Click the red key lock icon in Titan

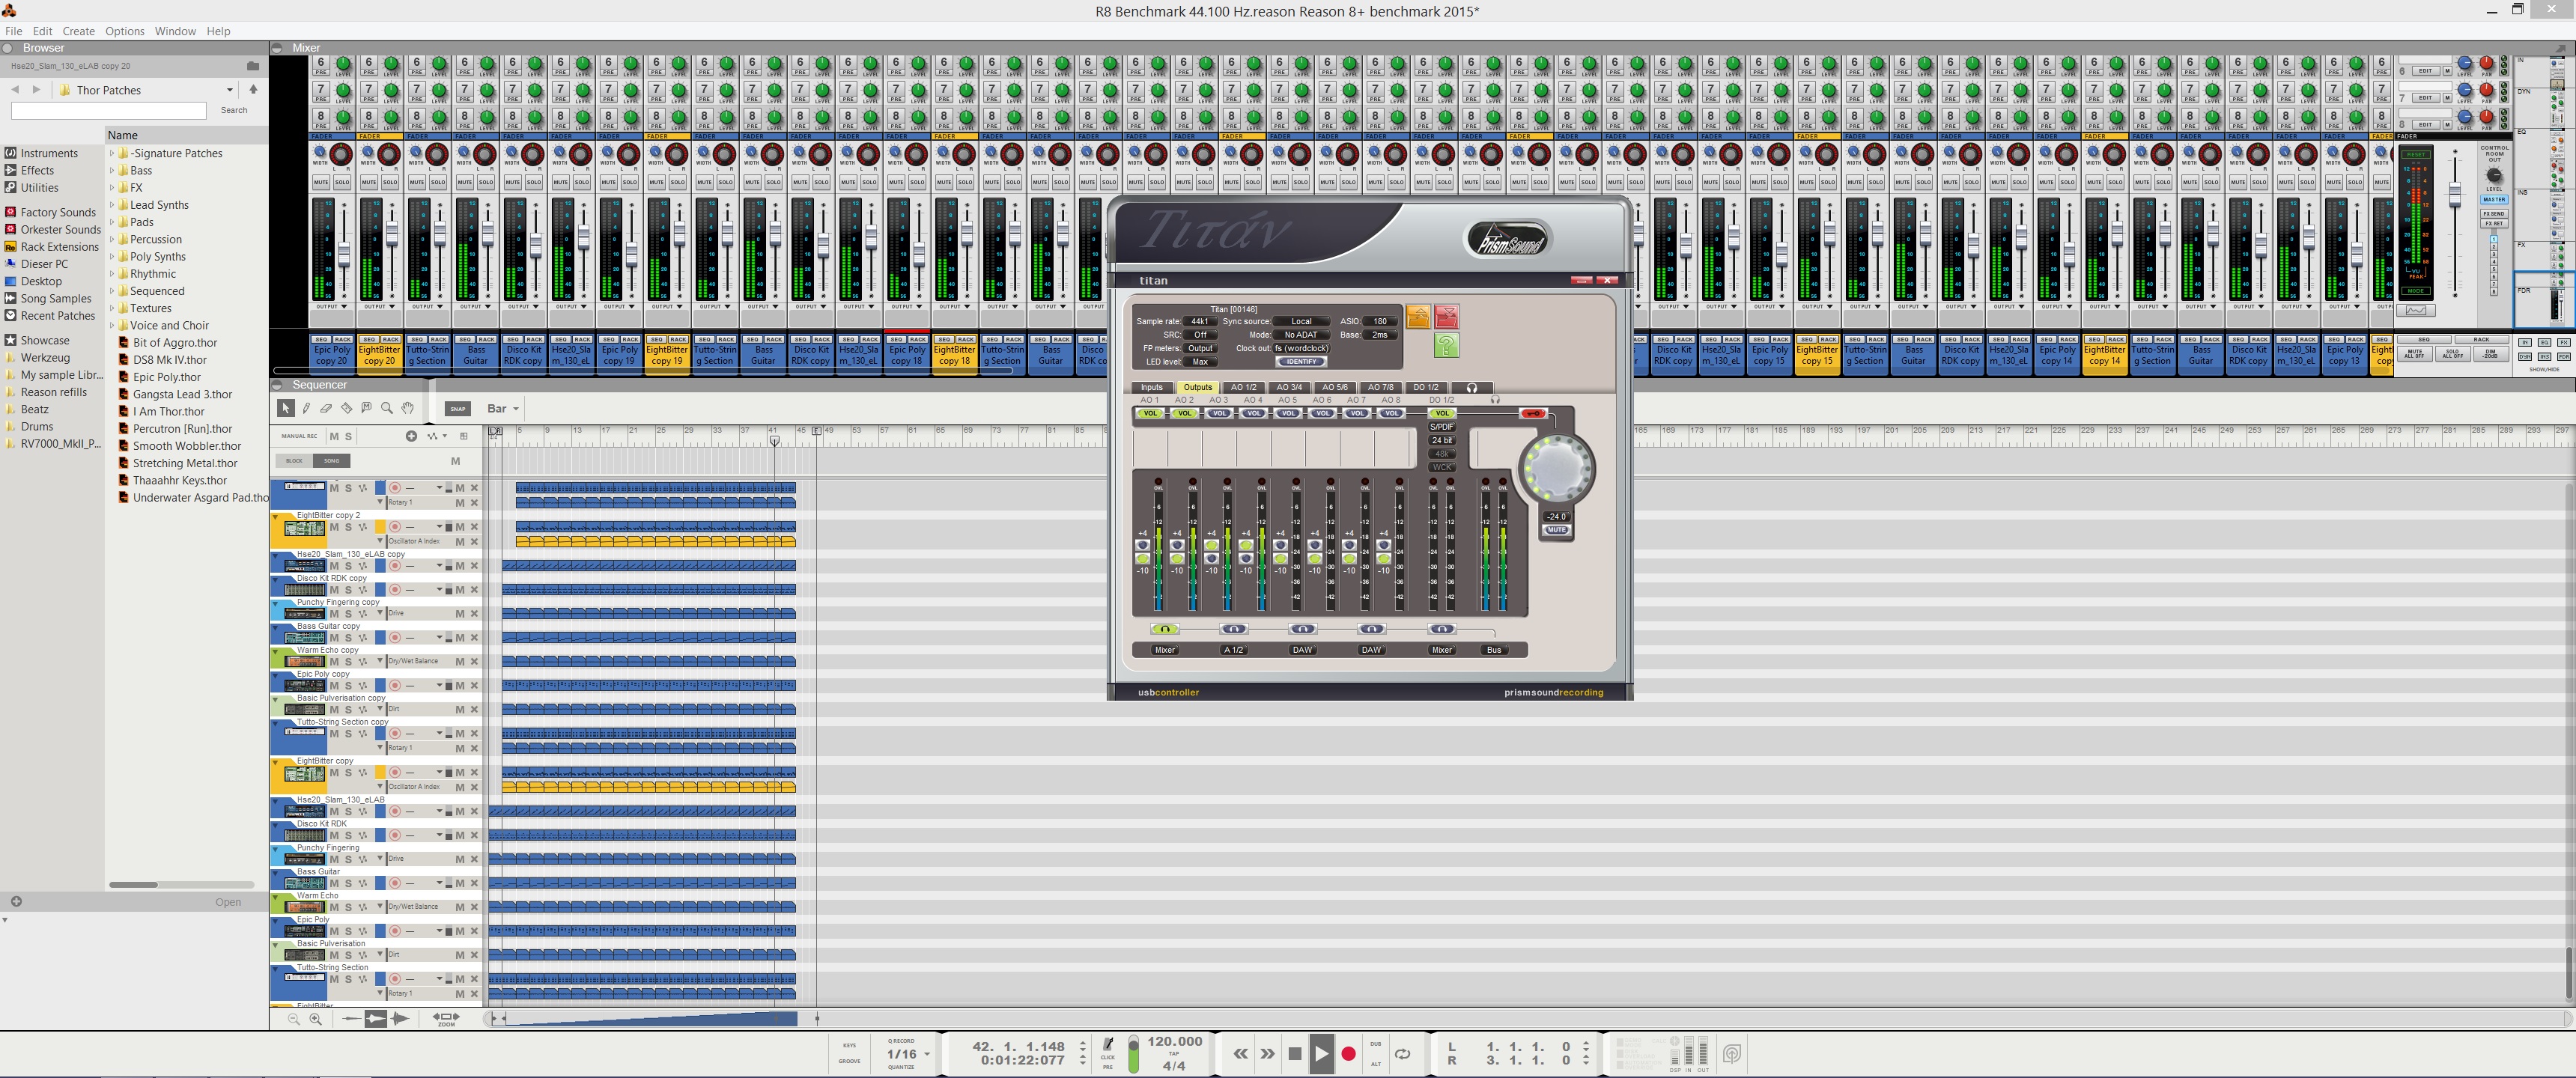click(1532, 413)
